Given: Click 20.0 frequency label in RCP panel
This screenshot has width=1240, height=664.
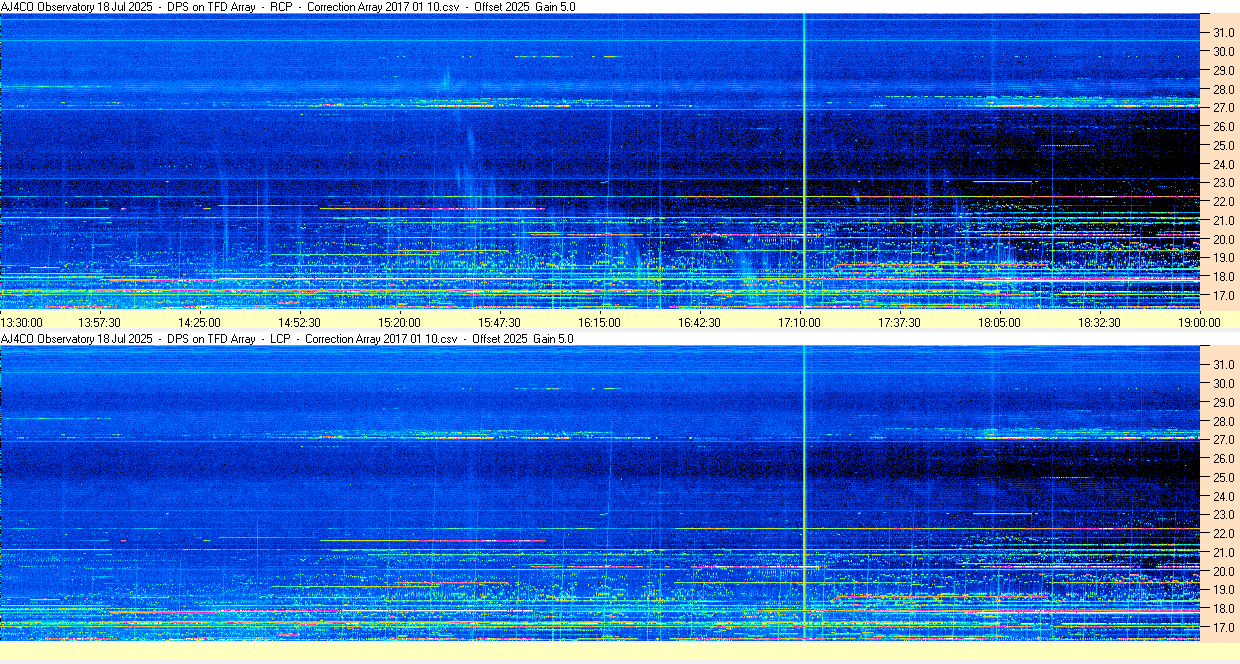Looking at the screenshot, I should coord(1223,239).
